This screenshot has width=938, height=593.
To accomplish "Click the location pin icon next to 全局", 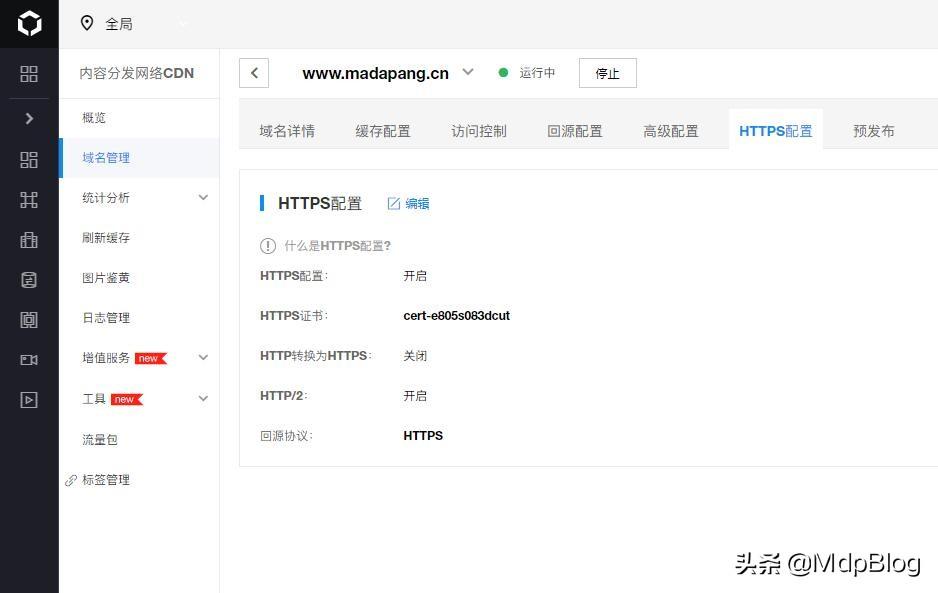I will [x=87, y=23].
